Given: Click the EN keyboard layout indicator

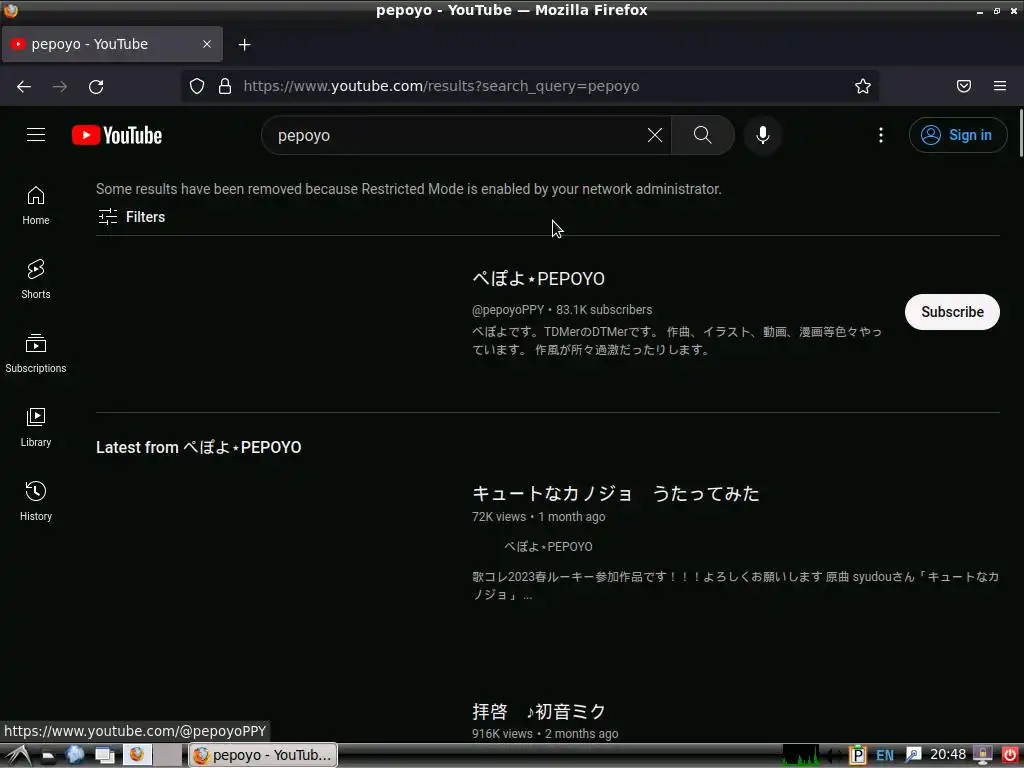Looking at the screenshot, I should tap(884, 755).
